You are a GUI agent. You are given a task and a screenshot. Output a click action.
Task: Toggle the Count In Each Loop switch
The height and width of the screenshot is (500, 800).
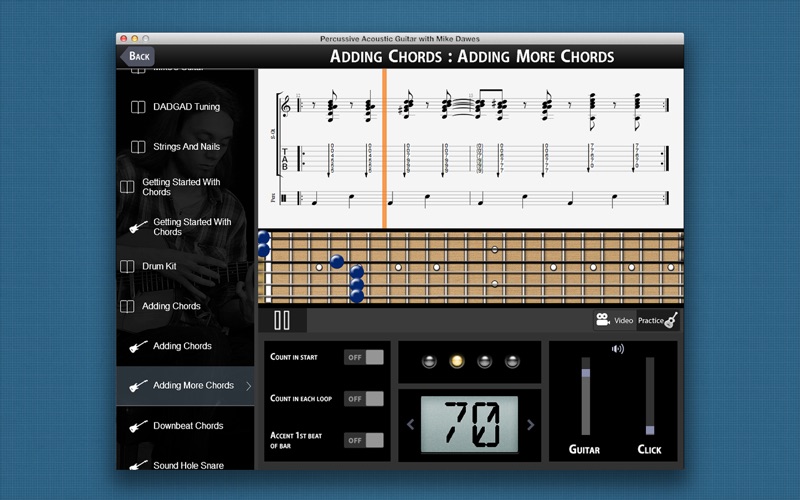click(364, 398)
